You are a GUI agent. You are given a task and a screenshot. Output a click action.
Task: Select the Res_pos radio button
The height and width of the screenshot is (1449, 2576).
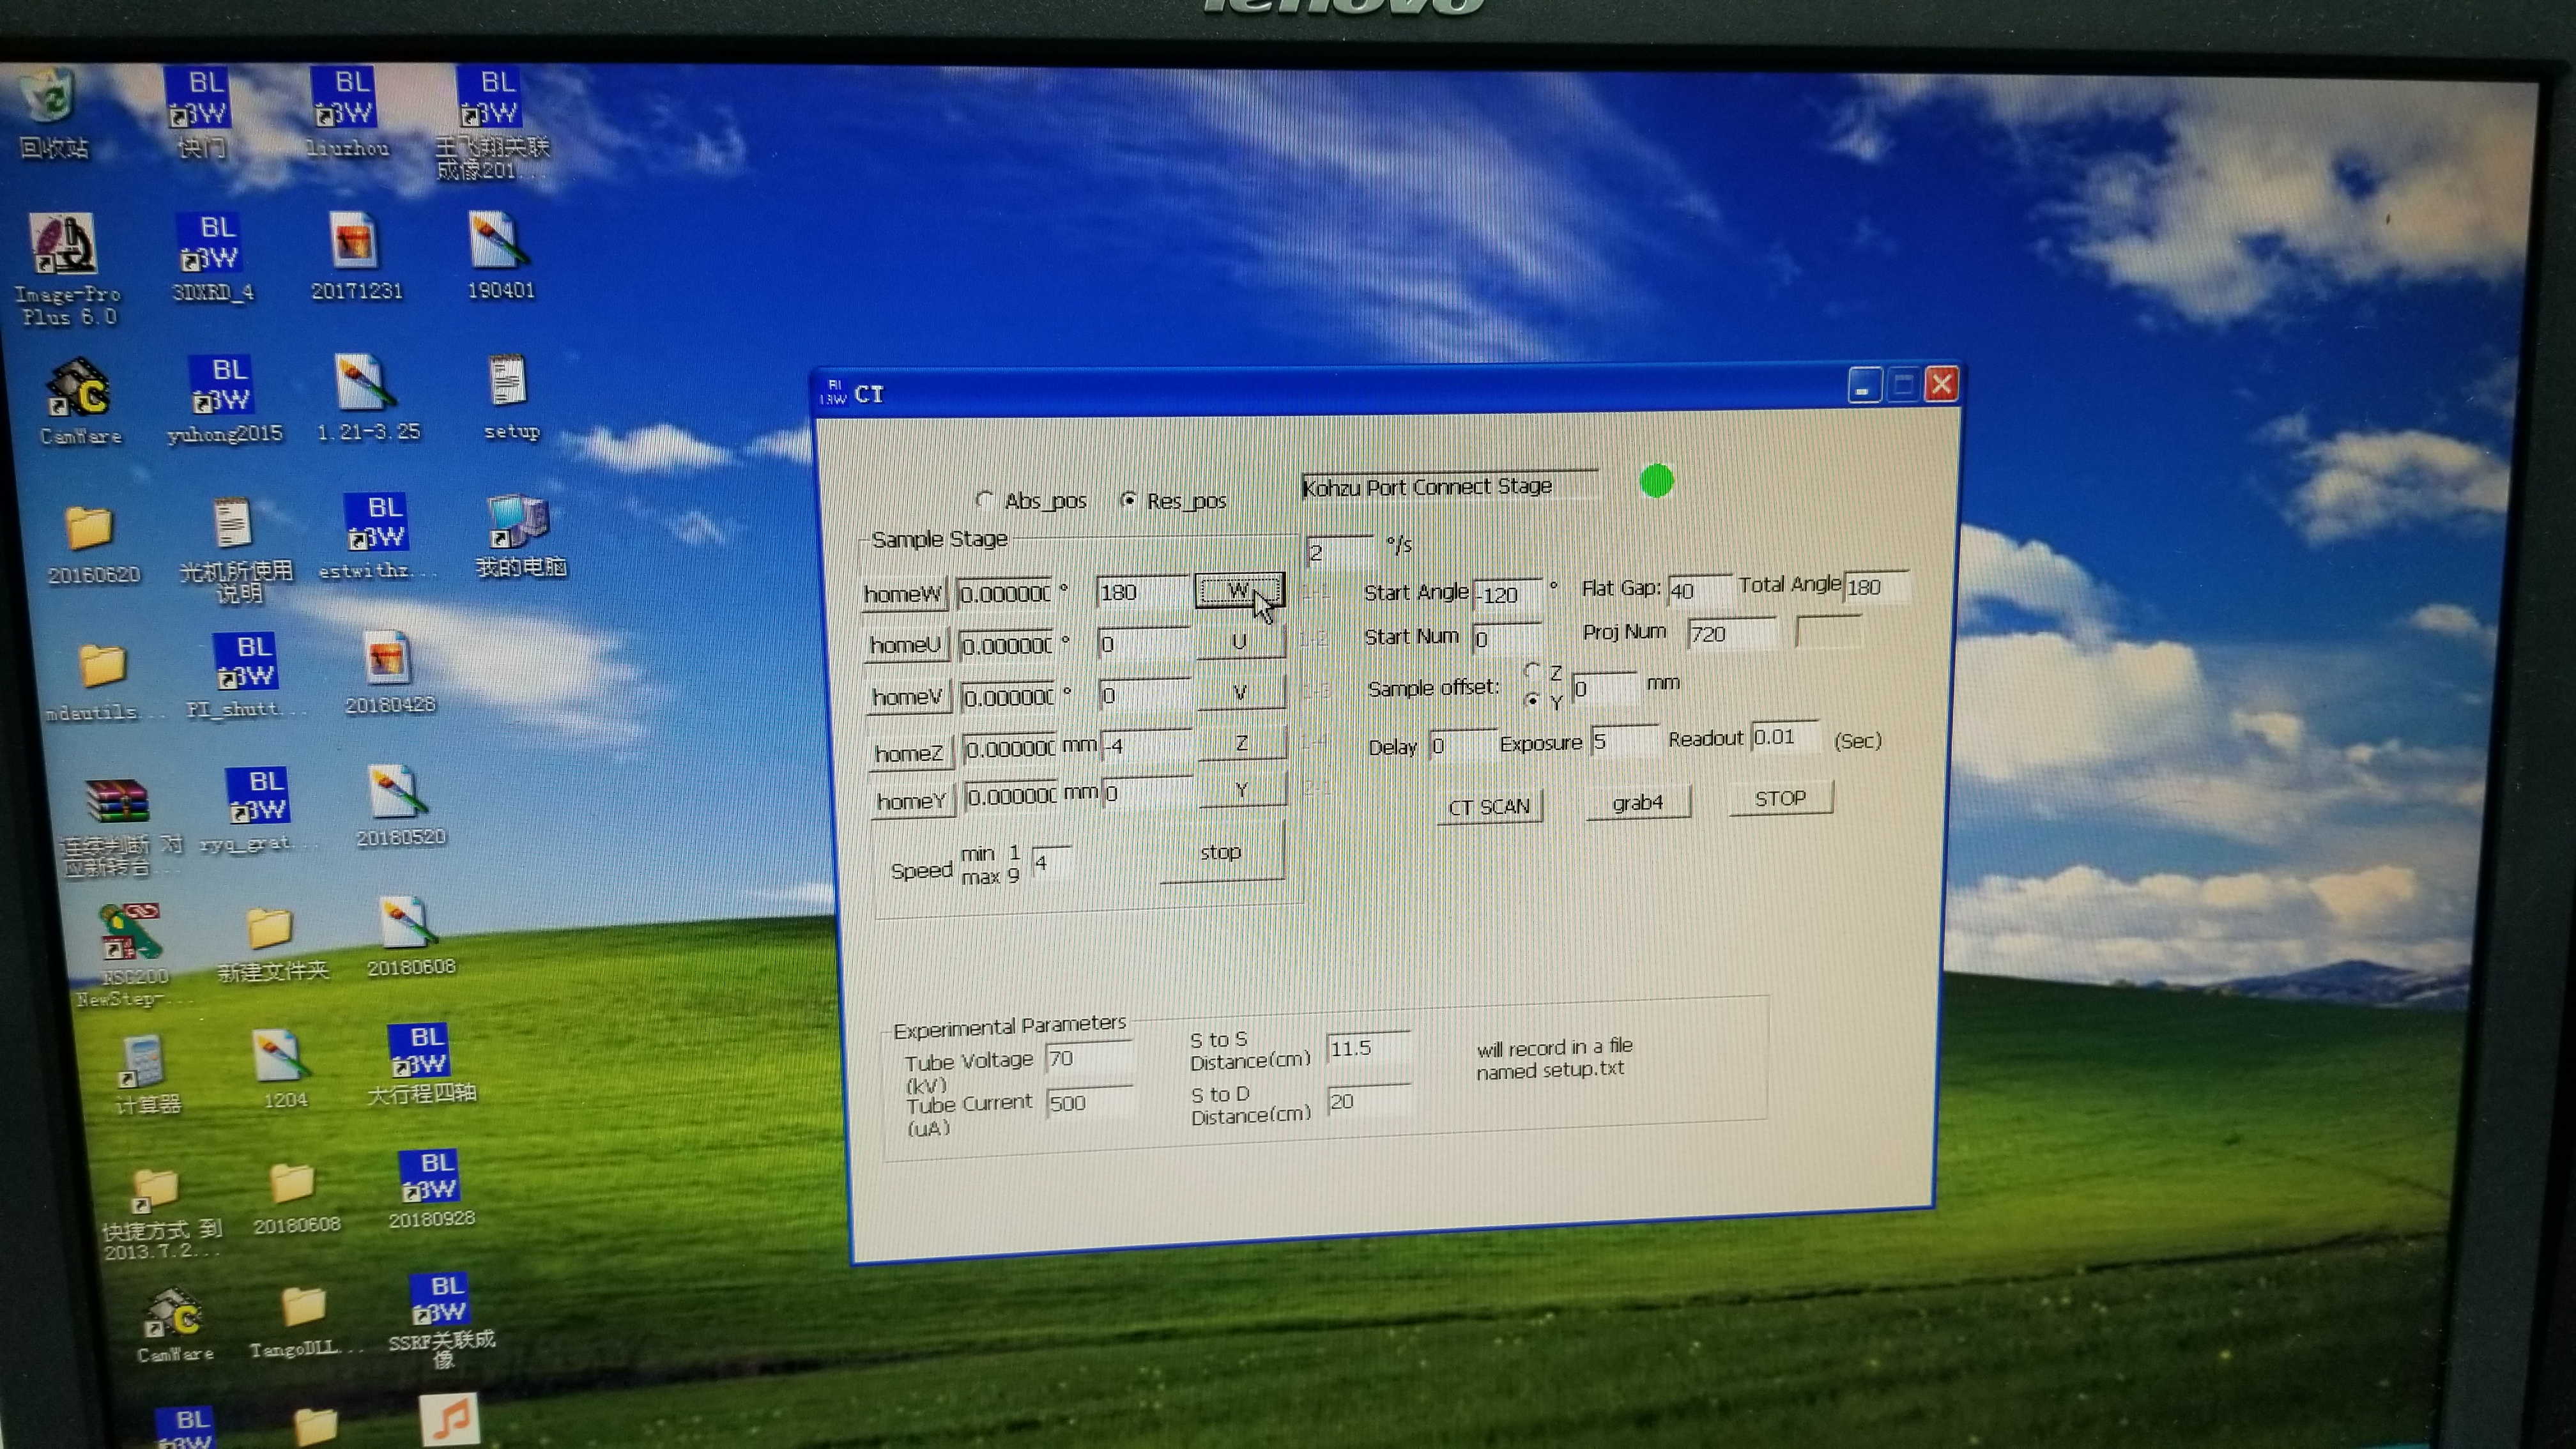[x=1129, y=499]
